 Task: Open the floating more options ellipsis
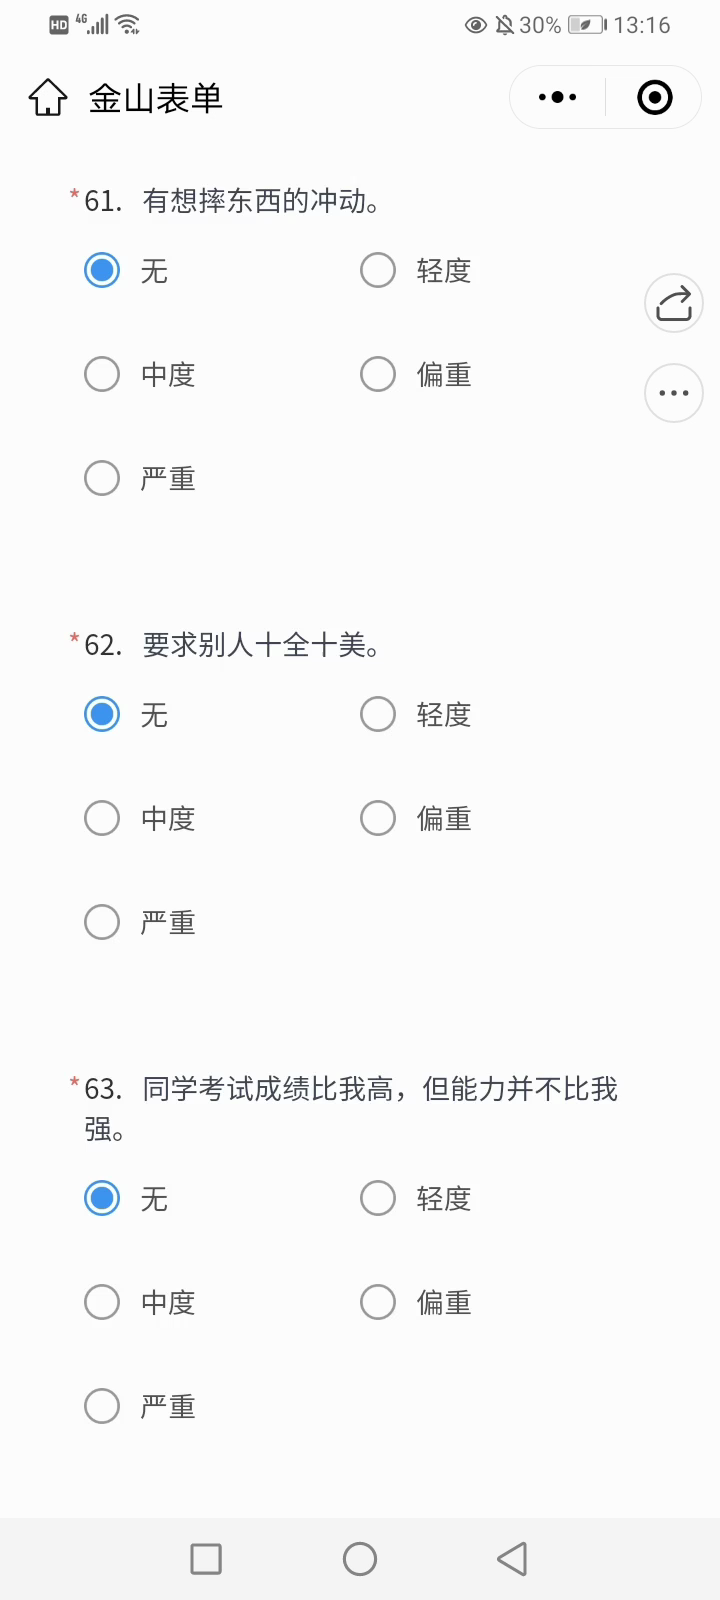pos(674,393)
